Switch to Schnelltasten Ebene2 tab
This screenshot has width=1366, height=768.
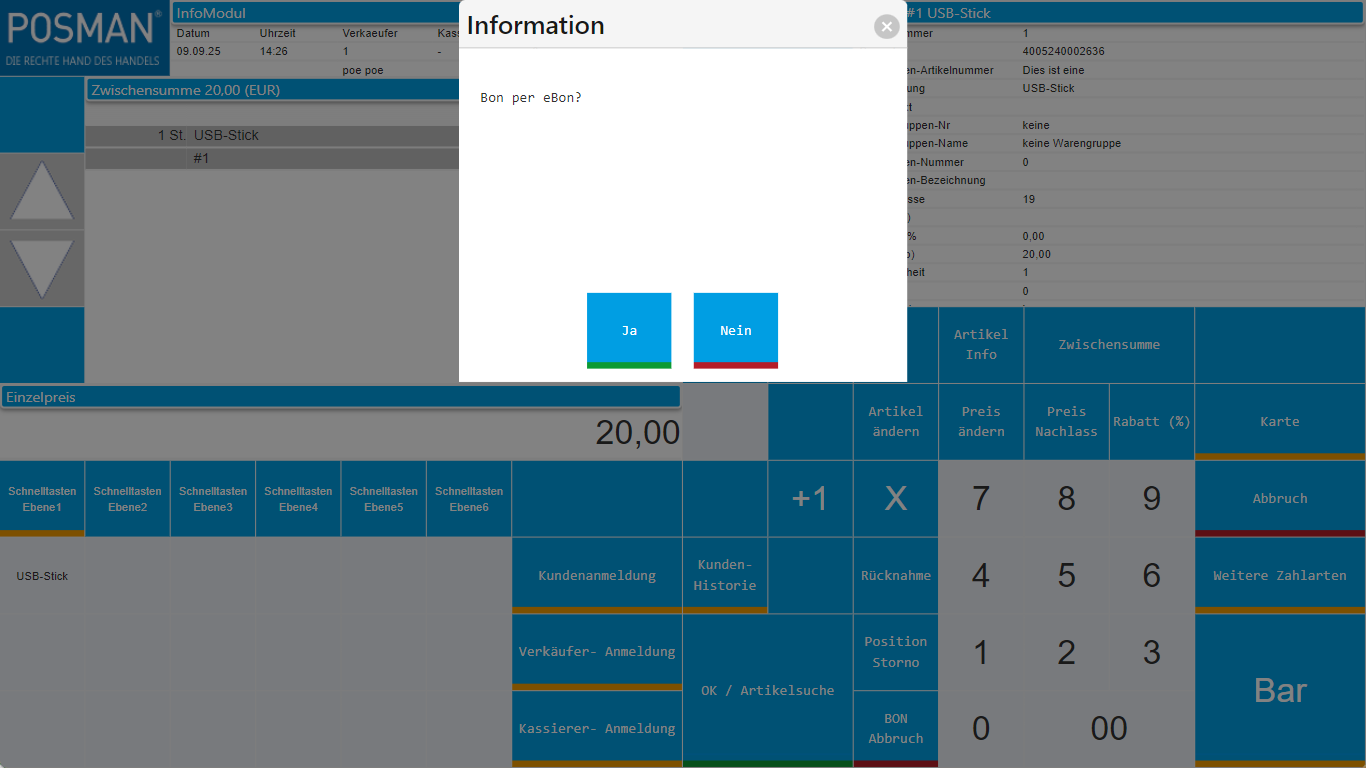tap(127, 499)
